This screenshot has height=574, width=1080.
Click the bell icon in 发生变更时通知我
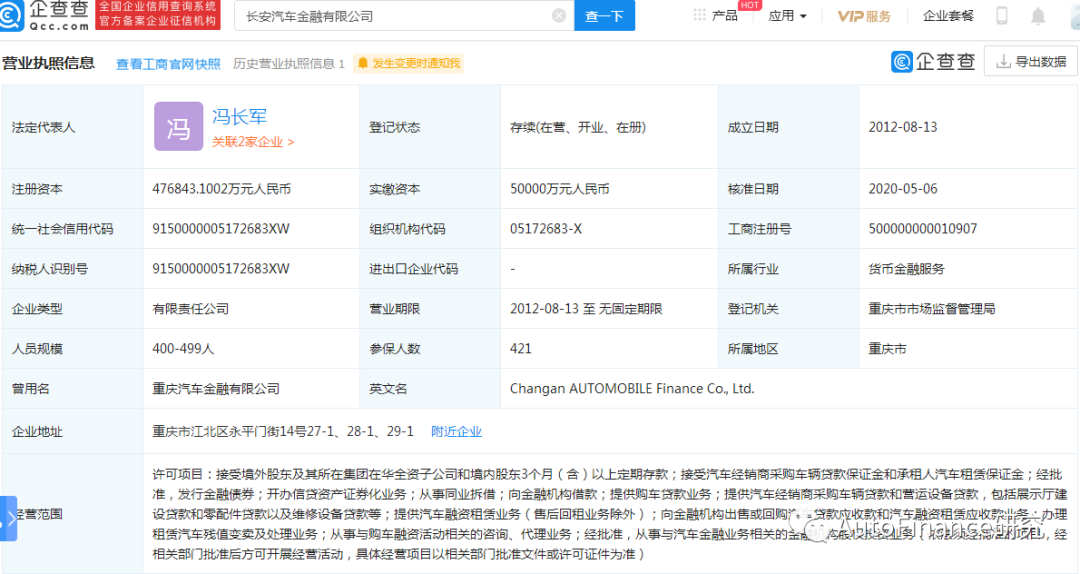click(363, 63)
